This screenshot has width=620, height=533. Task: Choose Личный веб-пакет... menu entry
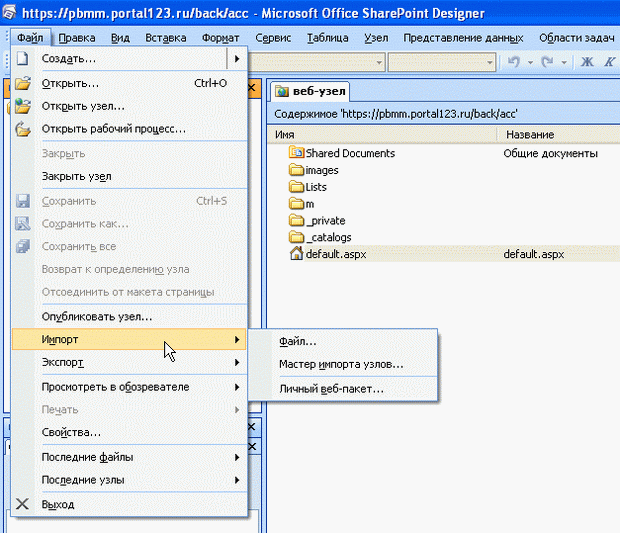click(331, 389)
